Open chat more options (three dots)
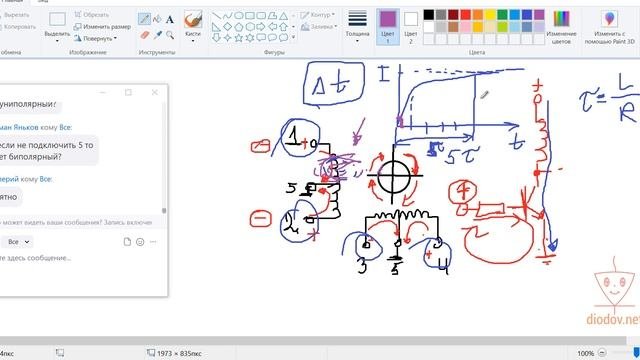 (x=153, y=242)
